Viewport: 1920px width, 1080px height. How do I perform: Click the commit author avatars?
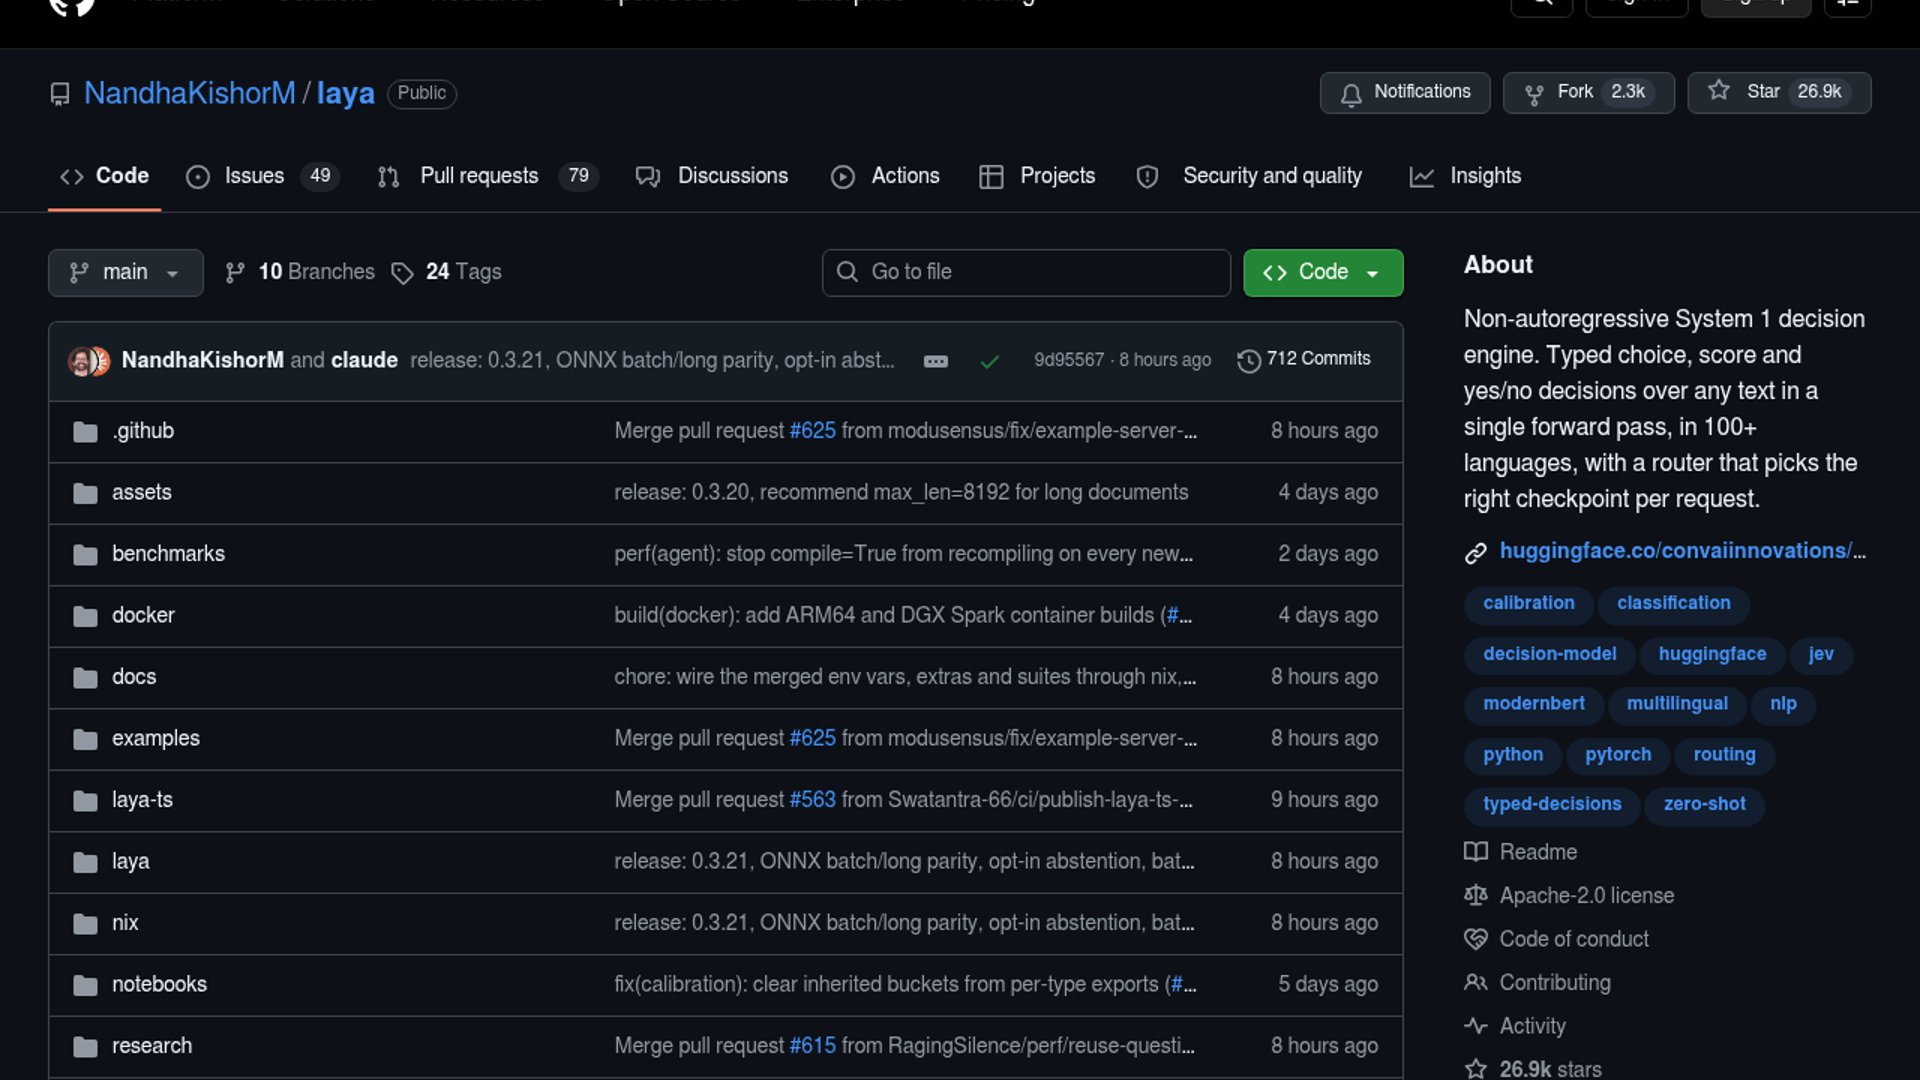click(89, 361)
